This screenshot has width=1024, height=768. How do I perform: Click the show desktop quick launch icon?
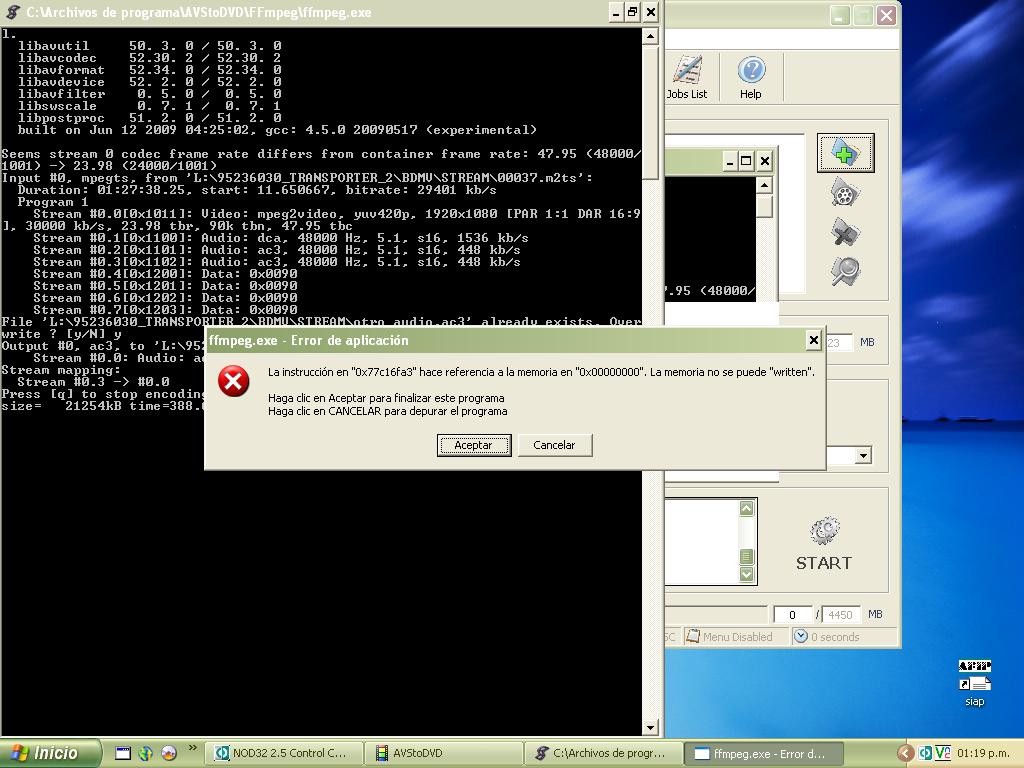point(123,753)
